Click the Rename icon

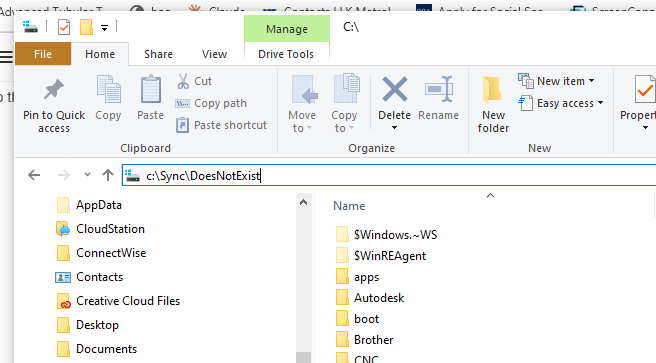click(x=438, y=89)
